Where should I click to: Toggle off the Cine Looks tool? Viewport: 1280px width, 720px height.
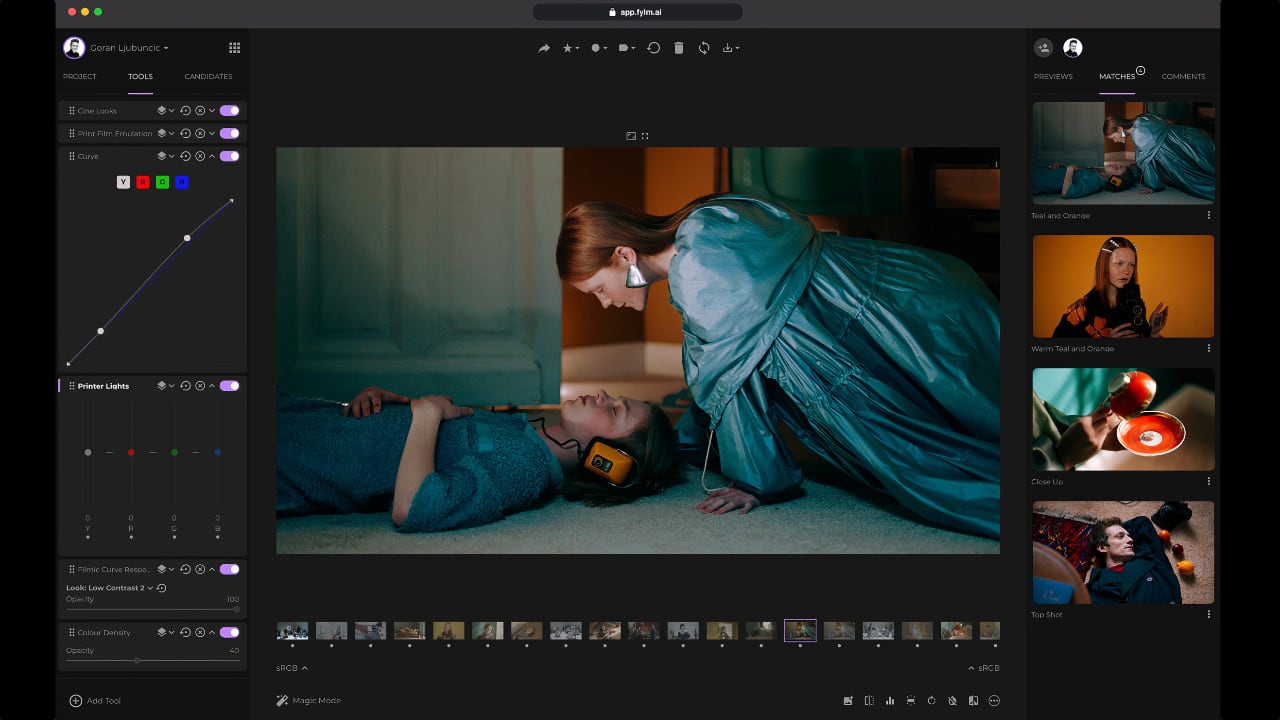tap(229, 111)
